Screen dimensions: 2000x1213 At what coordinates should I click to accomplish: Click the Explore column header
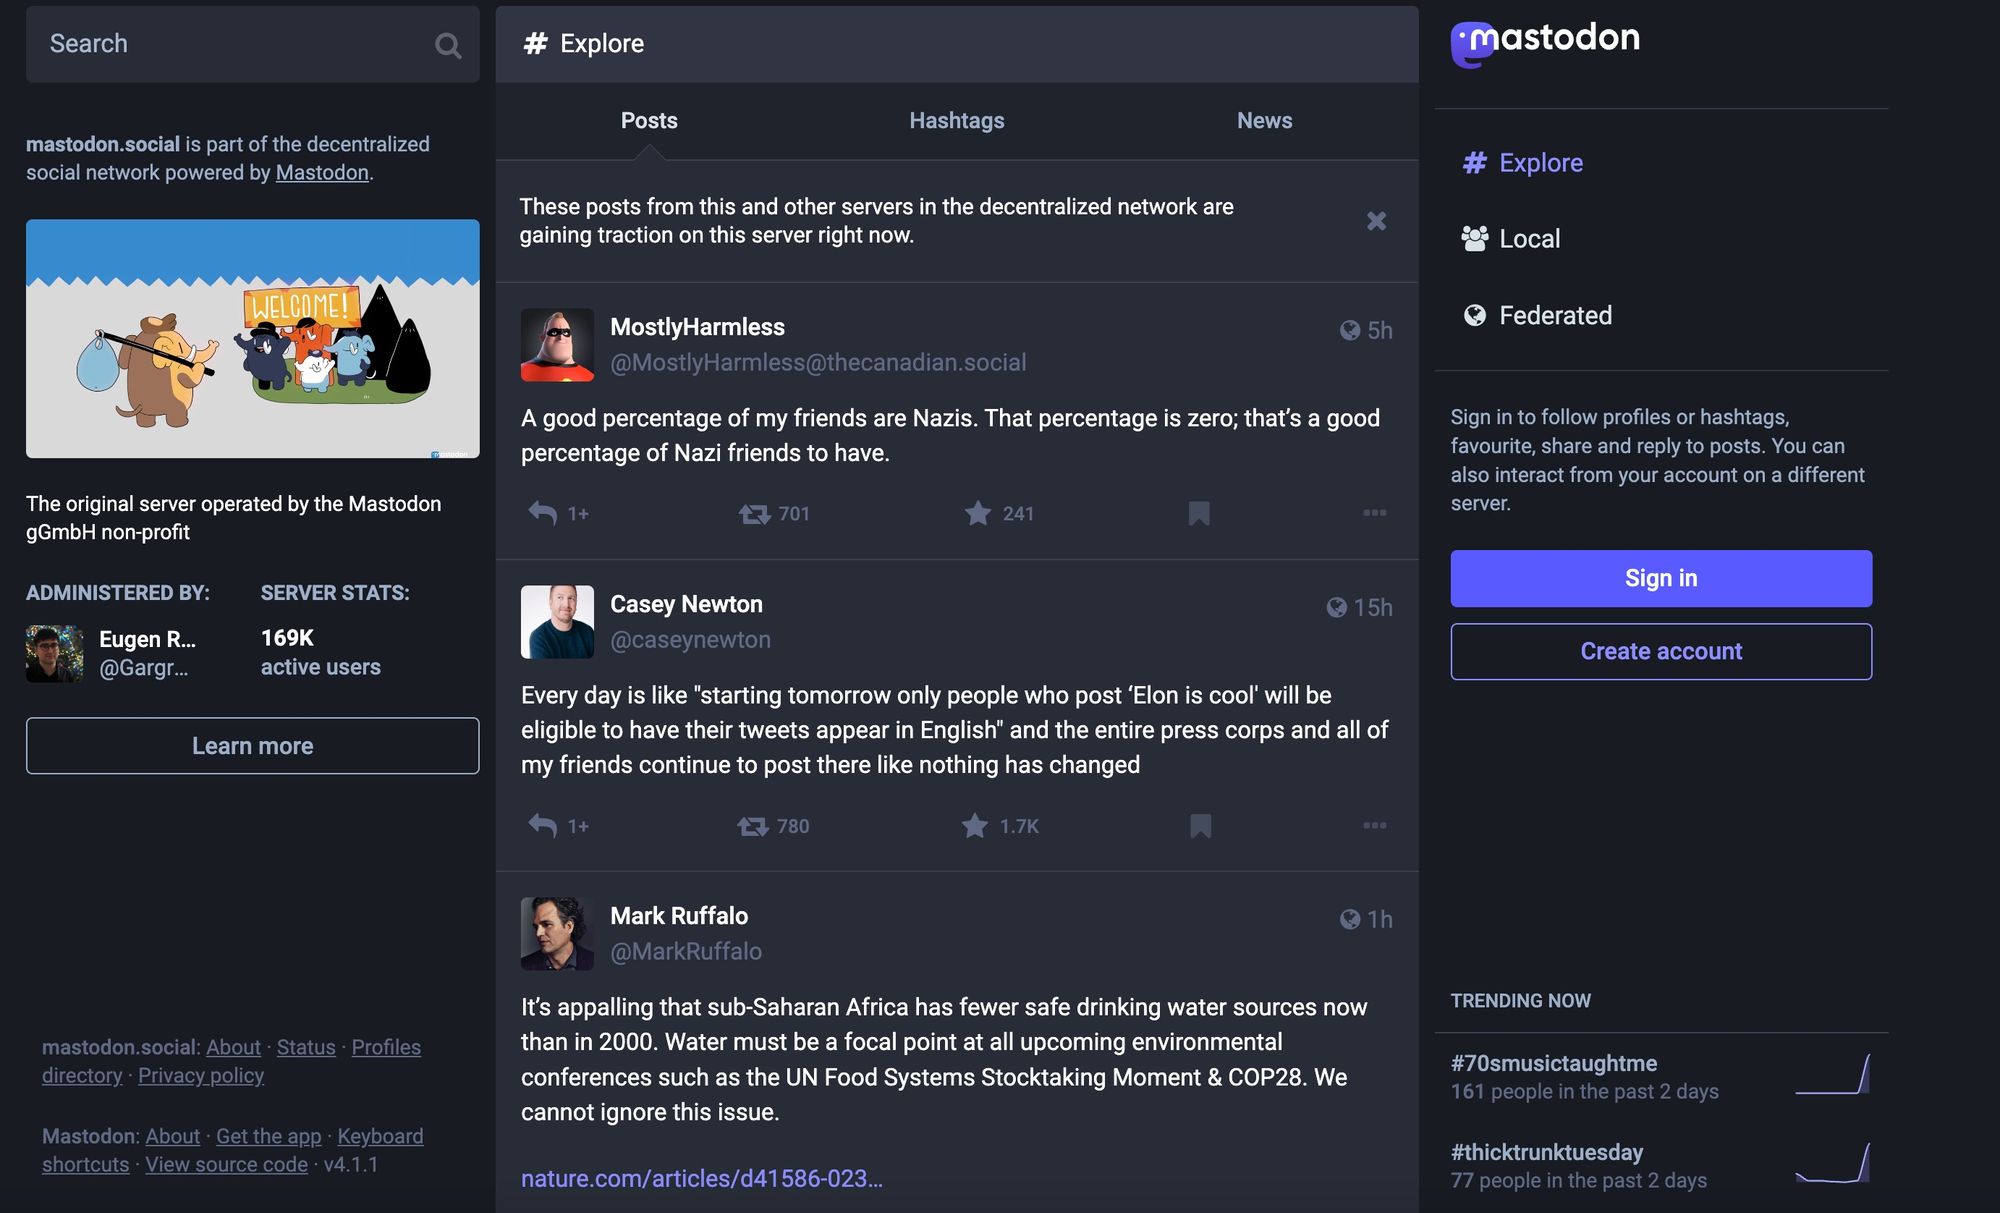[x=957, y=44]
